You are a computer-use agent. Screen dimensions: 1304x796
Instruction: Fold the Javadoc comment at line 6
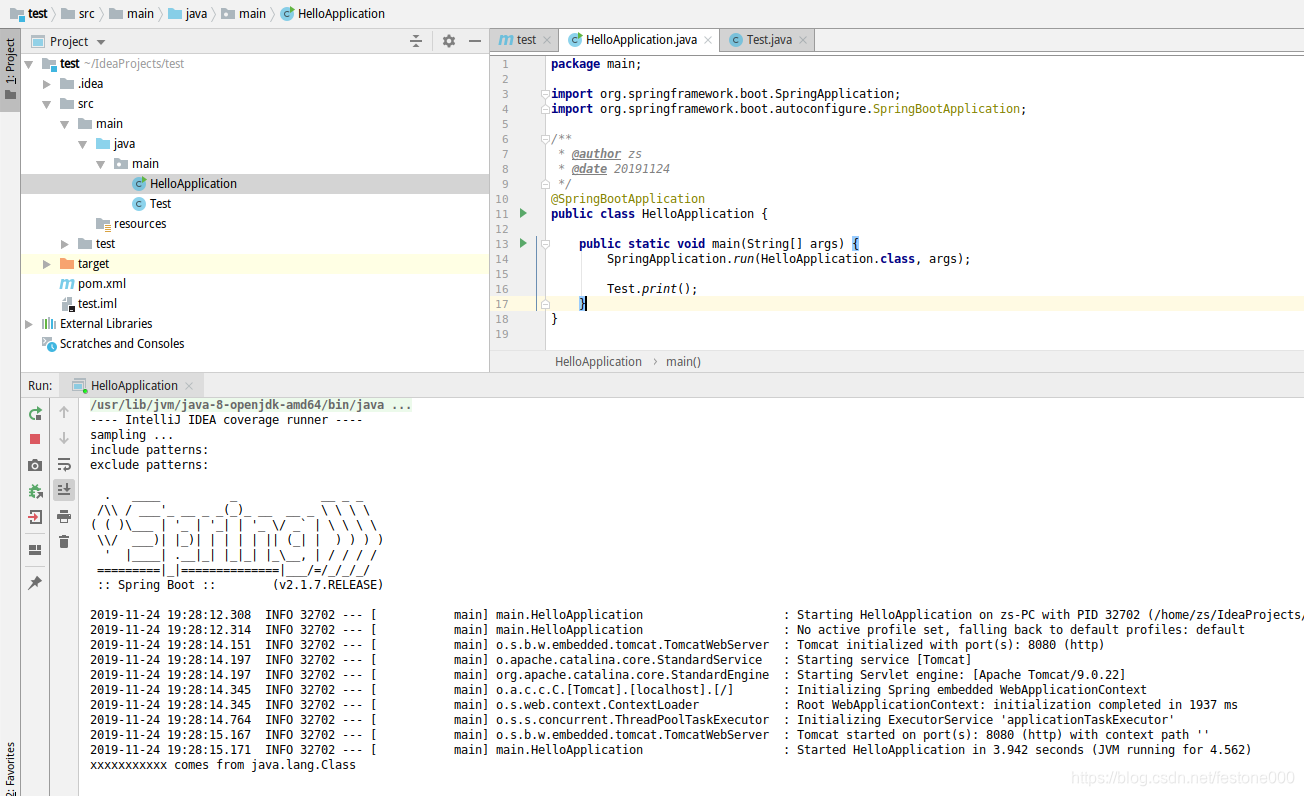pyautogui.click(x=545, y=139)
